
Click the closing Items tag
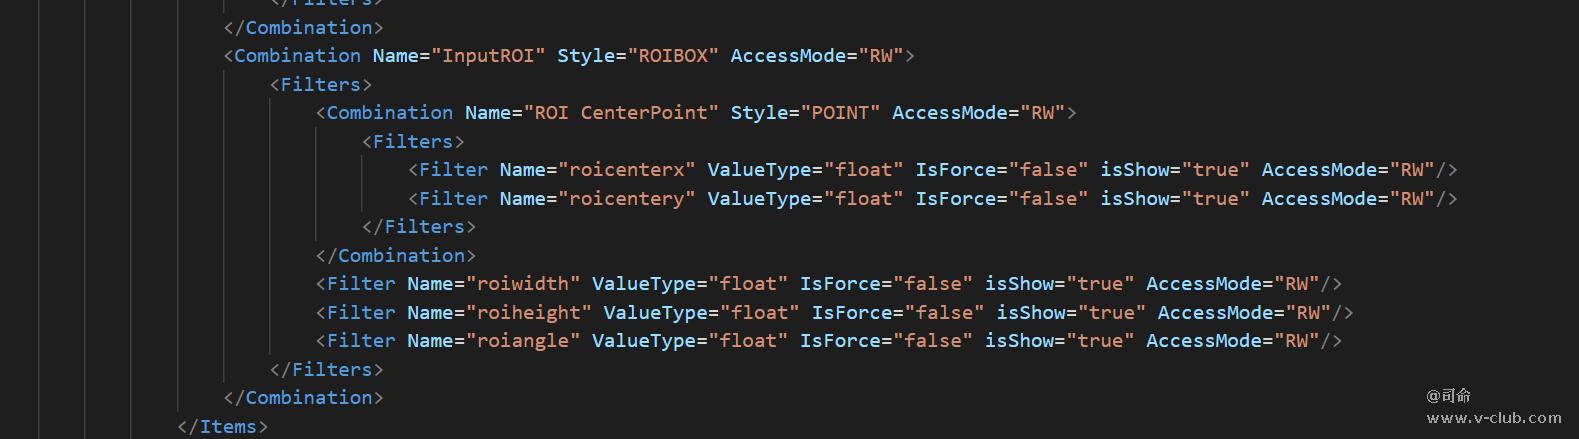[223, 427]
